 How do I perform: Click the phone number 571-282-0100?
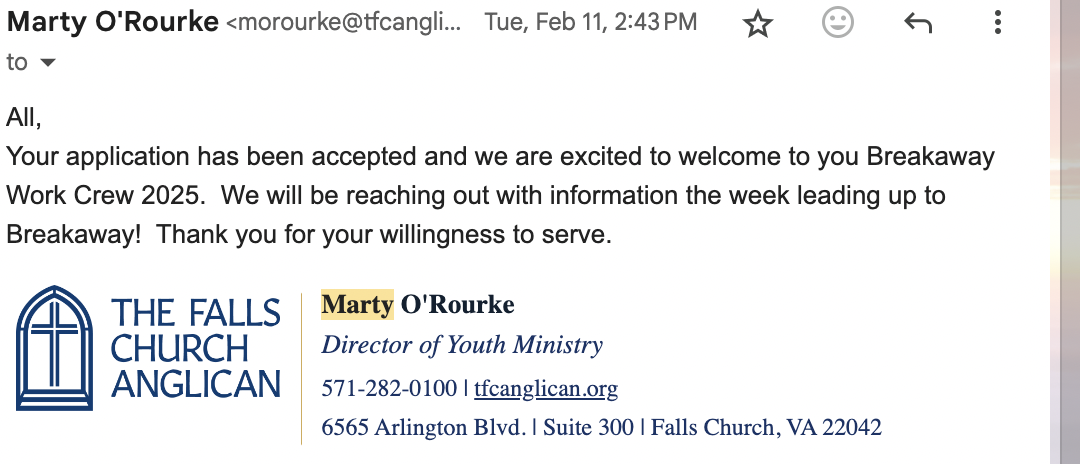click(x=388, y=388)
